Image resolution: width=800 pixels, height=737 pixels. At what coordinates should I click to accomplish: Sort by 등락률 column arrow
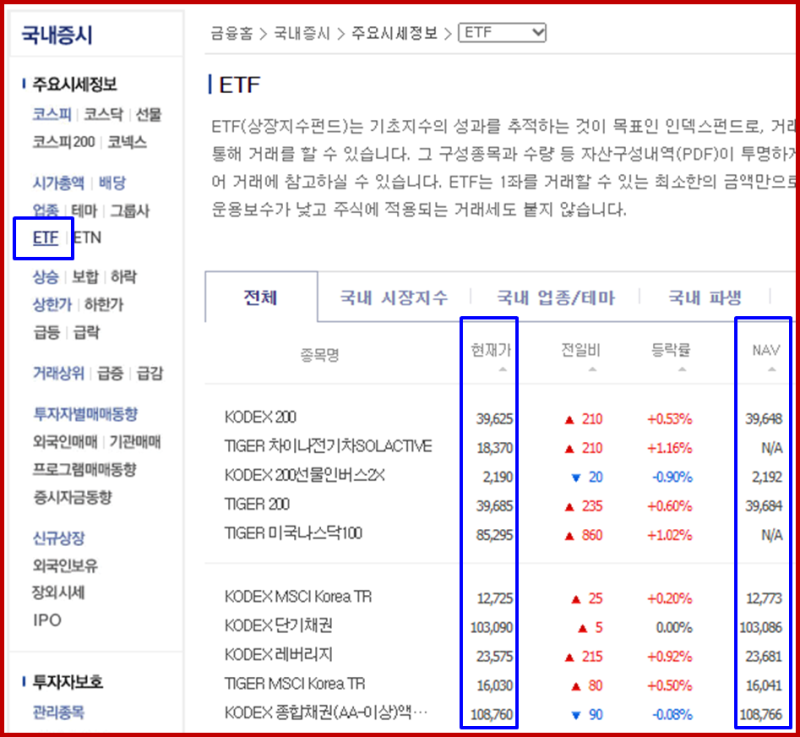coord(682,369)
